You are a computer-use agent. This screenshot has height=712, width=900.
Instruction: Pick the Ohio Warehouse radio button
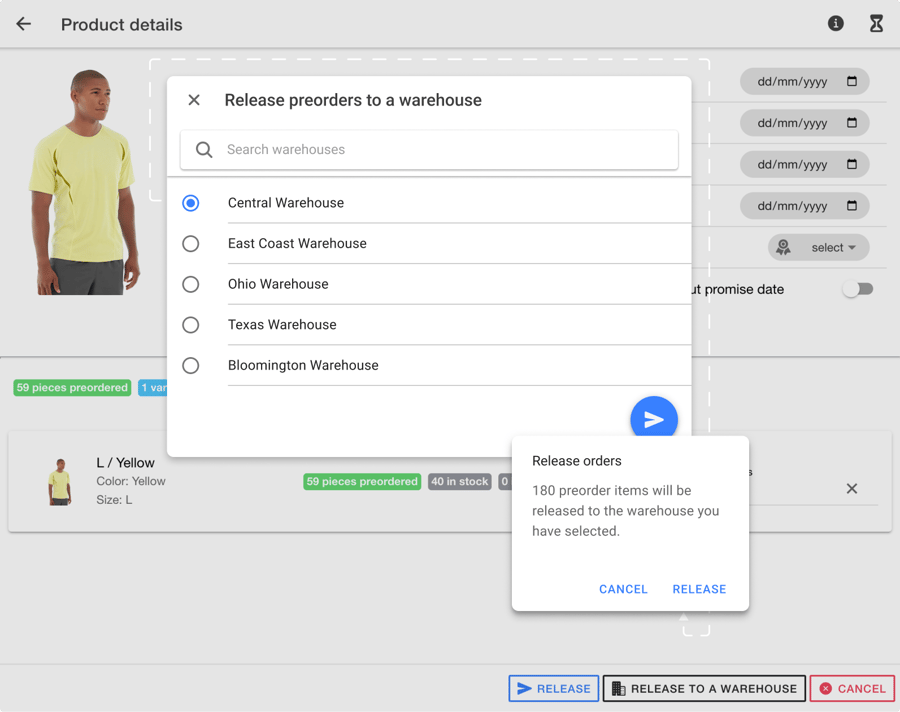[191, 284]
